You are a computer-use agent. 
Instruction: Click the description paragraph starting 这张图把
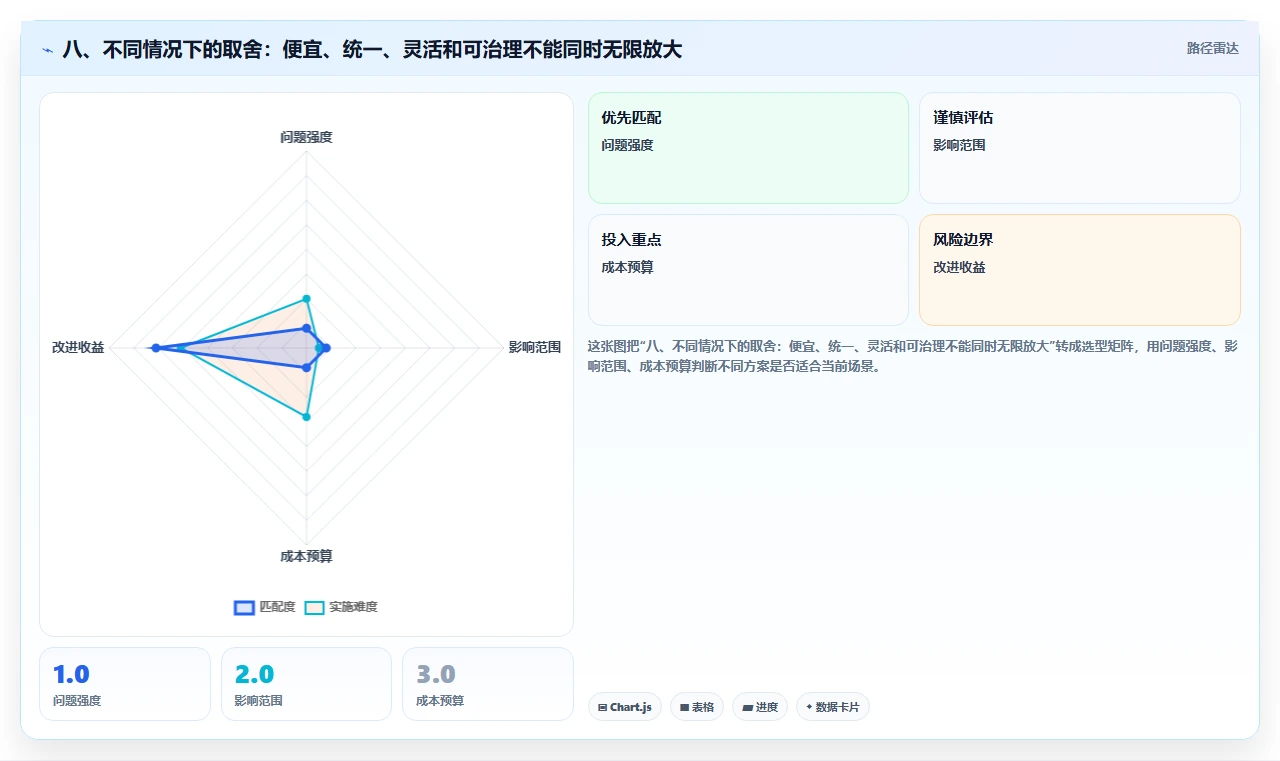tap(914, 356)
